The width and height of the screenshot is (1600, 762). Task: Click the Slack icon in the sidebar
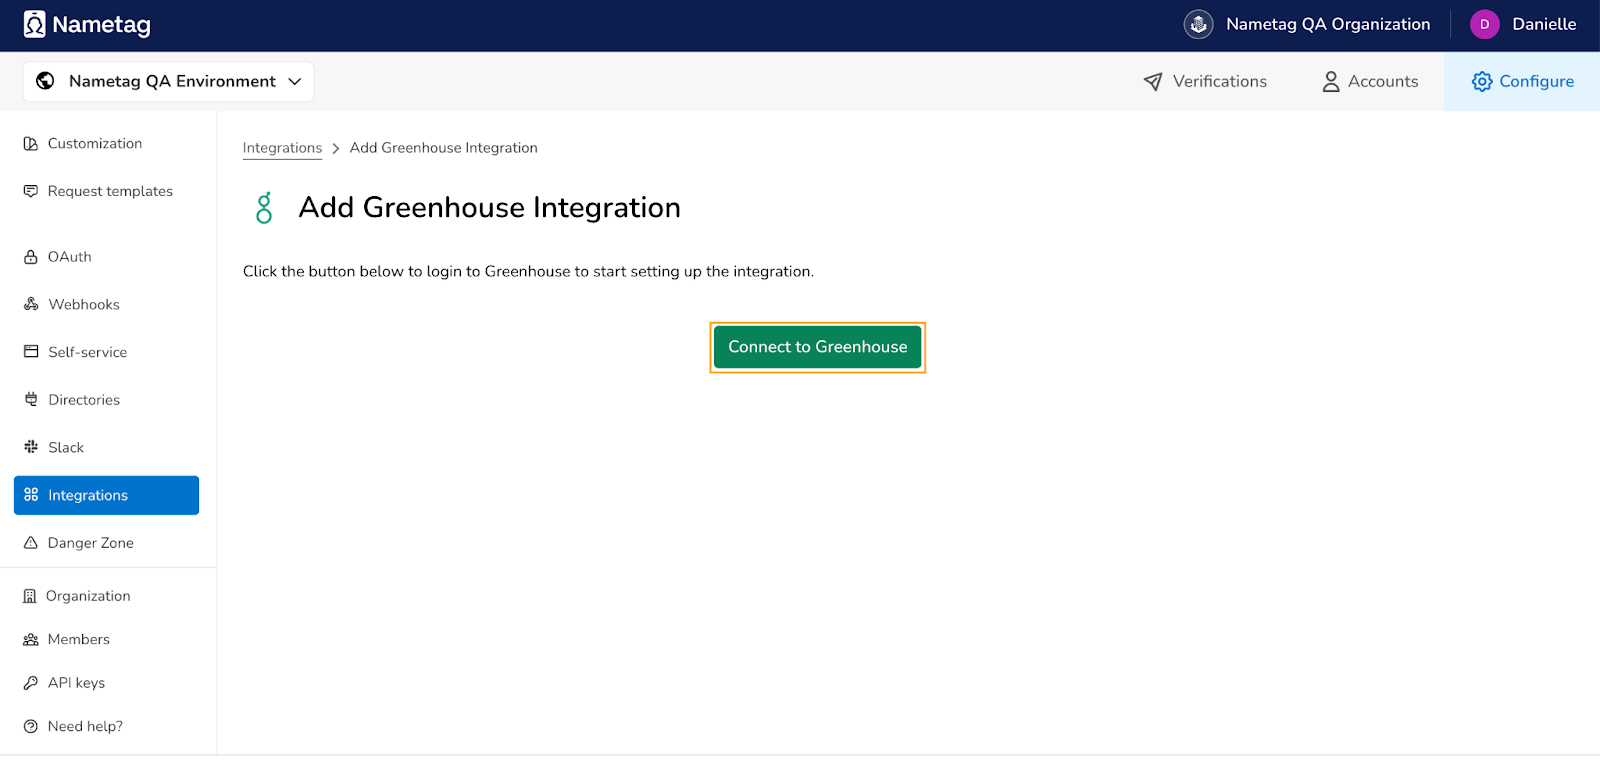click(31, 447)
